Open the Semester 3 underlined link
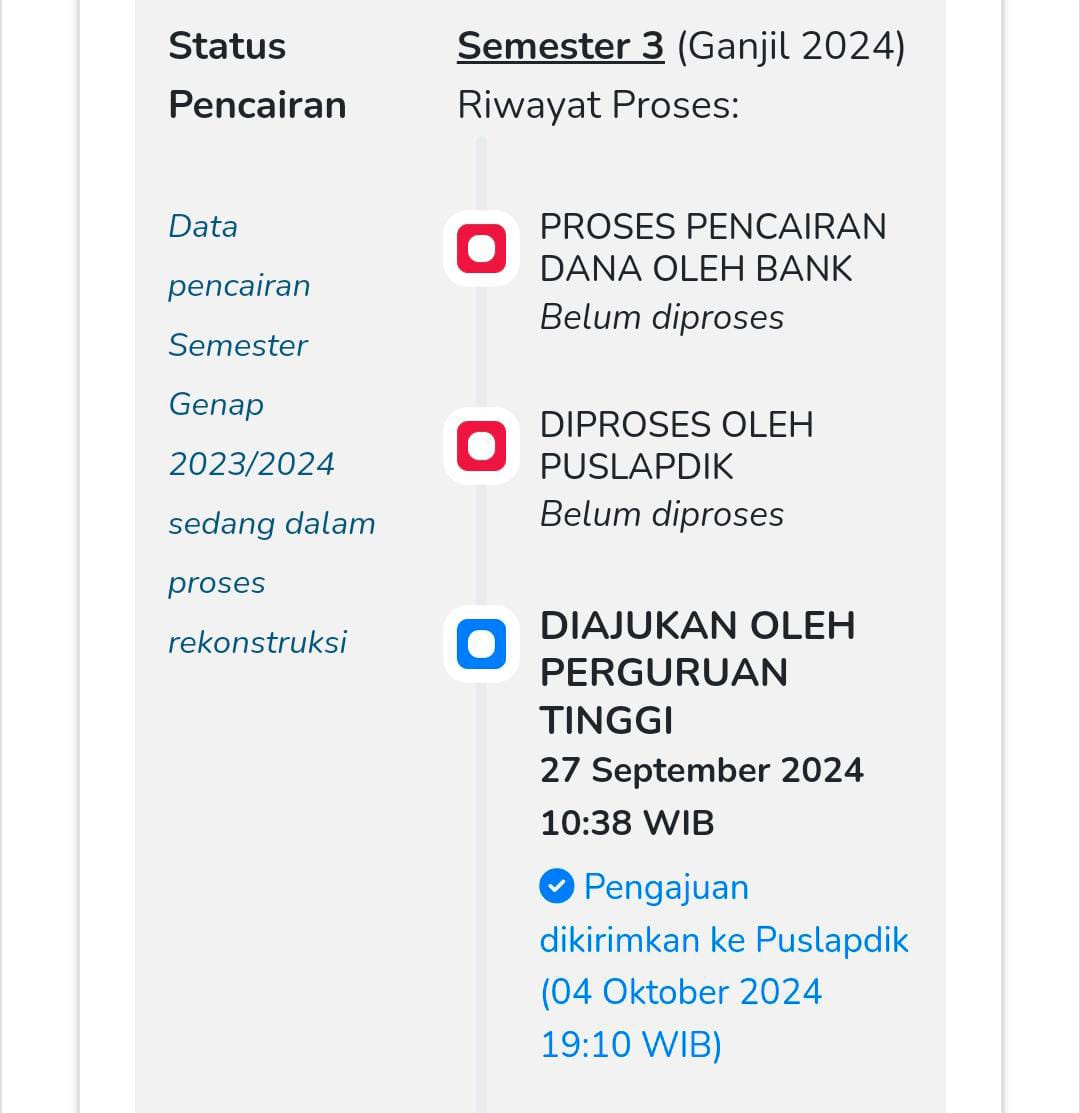1080x1113 pixels. pyautogui.click(x=561, y=46)
